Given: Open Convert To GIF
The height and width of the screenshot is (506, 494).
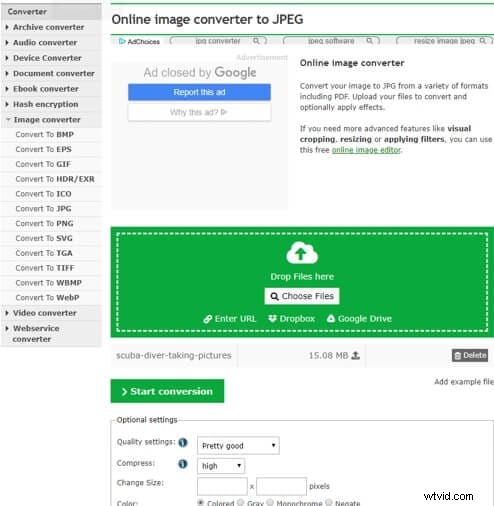Looking at the screenshot, I should click(x=43, y=164).
